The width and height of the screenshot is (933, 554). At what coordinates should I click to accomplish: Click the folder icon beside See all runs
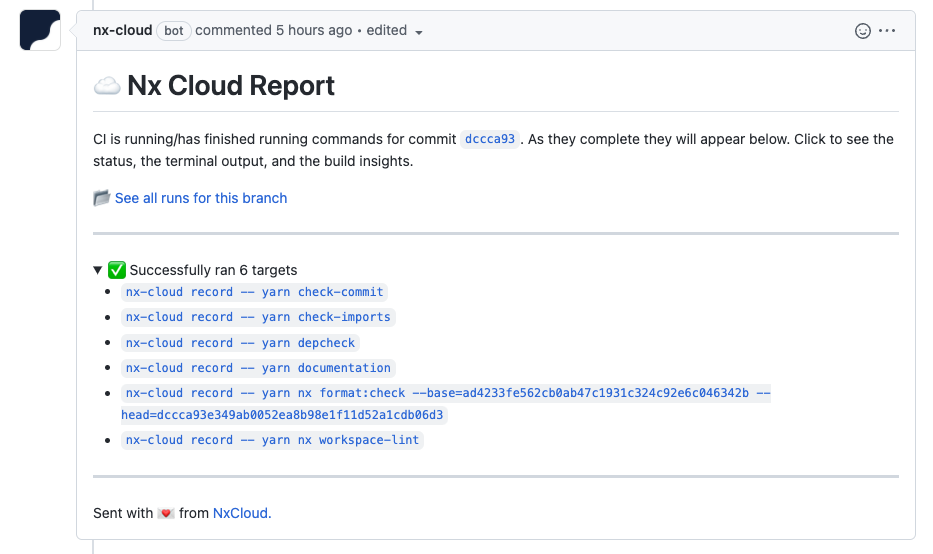[102, 198]
